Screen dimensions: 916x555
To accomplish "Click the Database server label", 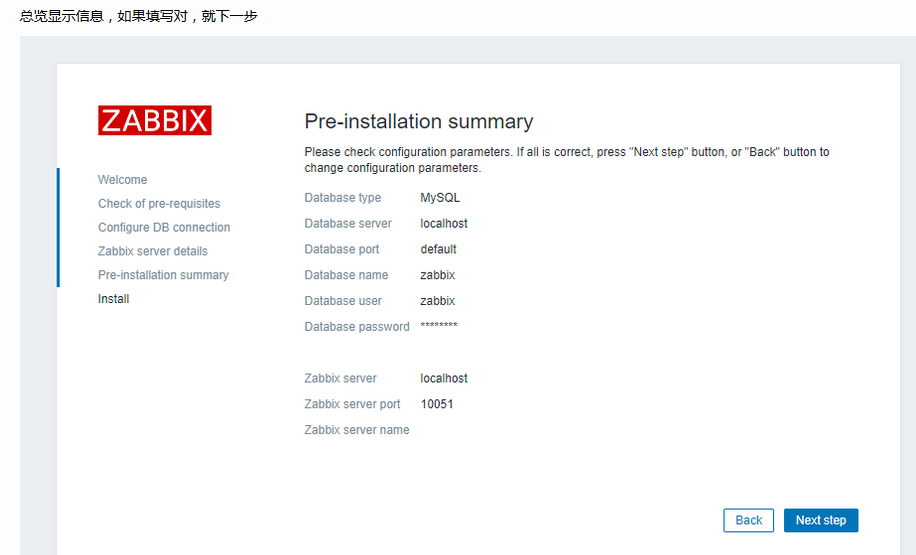I will coord(348,223).
